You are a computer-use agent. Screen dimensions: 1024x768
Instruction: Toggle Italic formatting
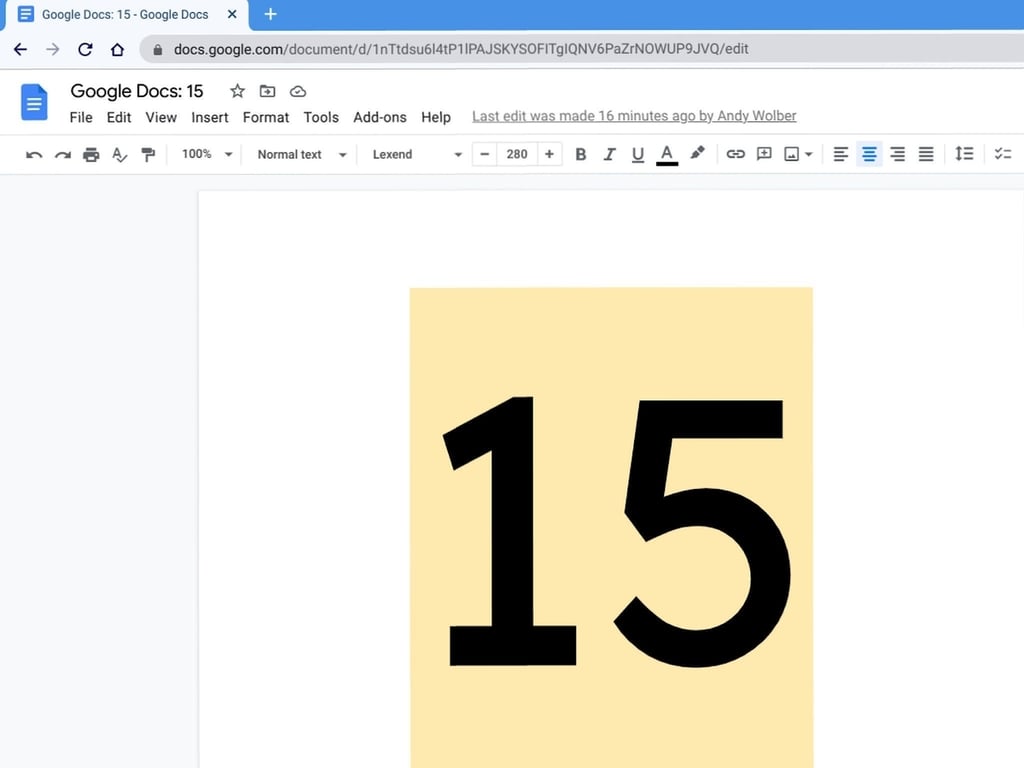[609, 154]
